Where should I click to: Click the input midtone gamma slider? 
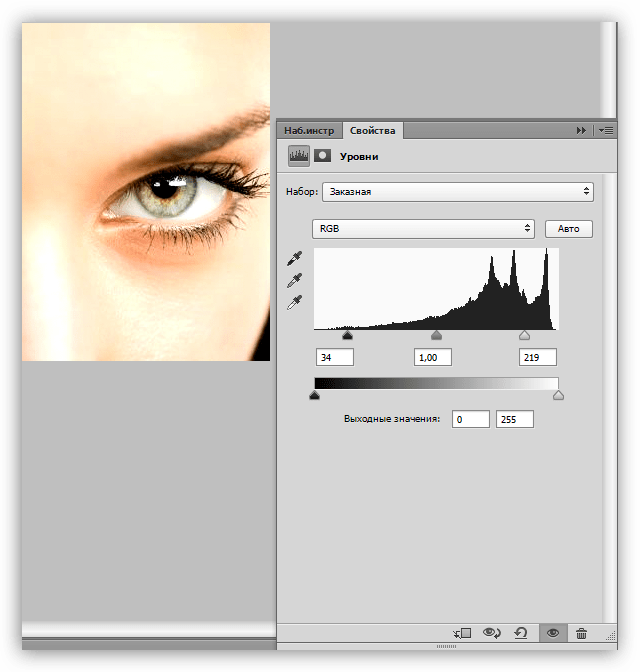coord(436,335)
